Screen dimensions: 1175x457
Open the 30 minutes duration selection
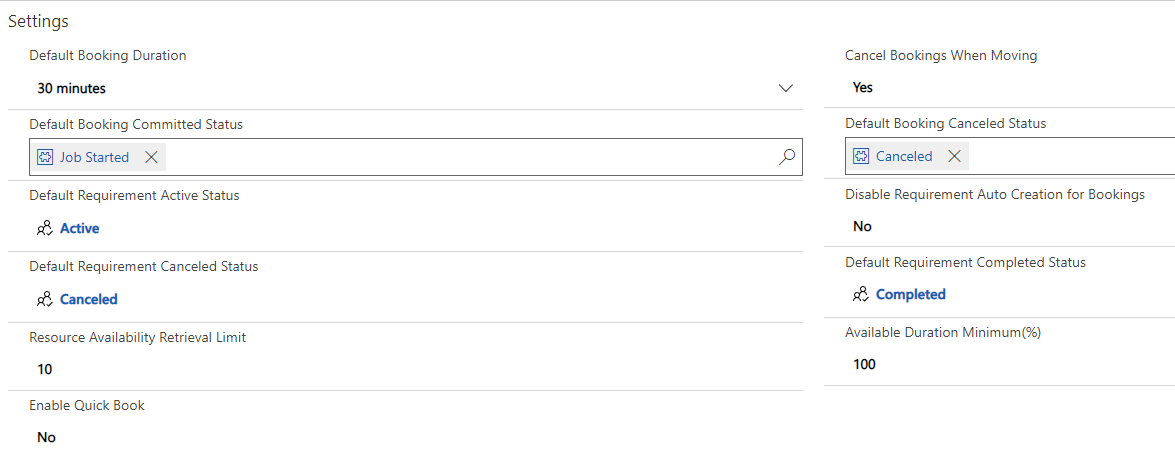point(72,88)
